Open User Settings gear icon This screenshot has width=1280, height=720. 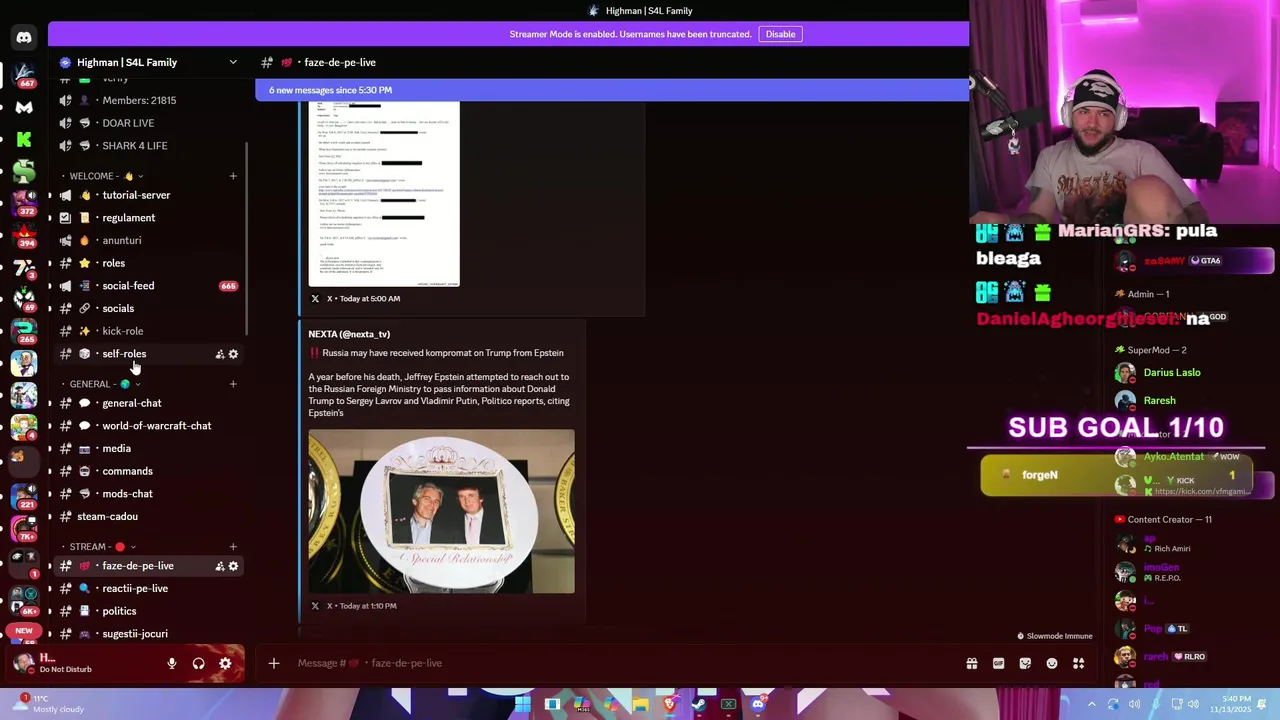tap(225, 663)
